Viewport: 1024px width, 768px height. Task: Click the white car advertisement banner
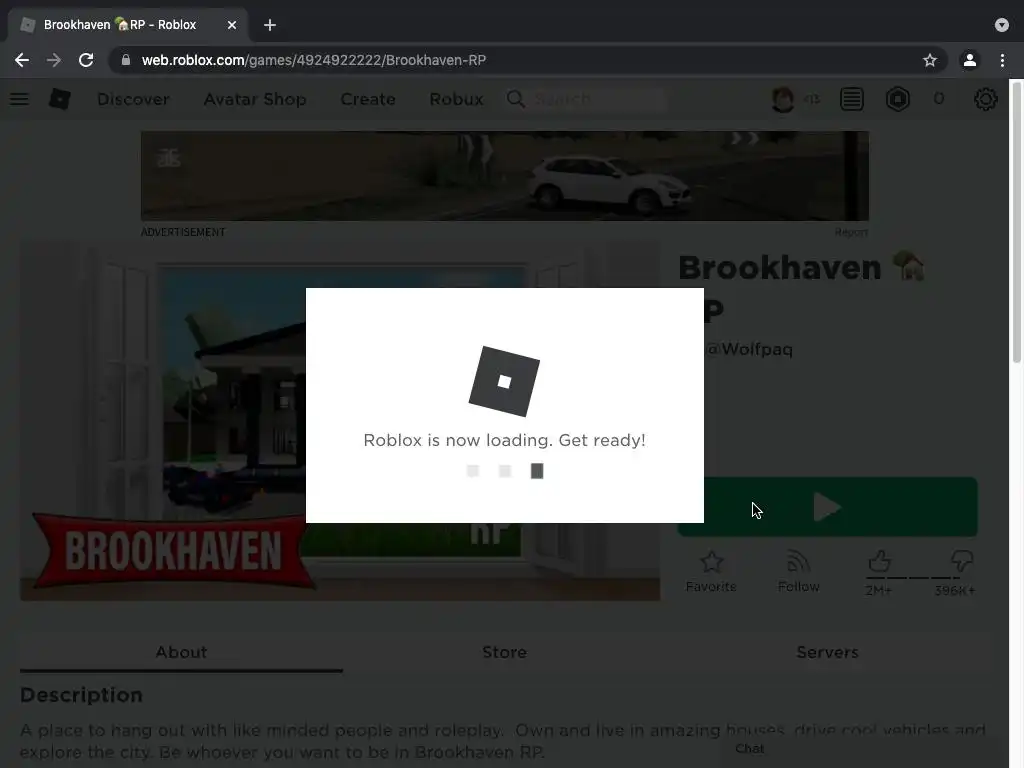point(505,176)
